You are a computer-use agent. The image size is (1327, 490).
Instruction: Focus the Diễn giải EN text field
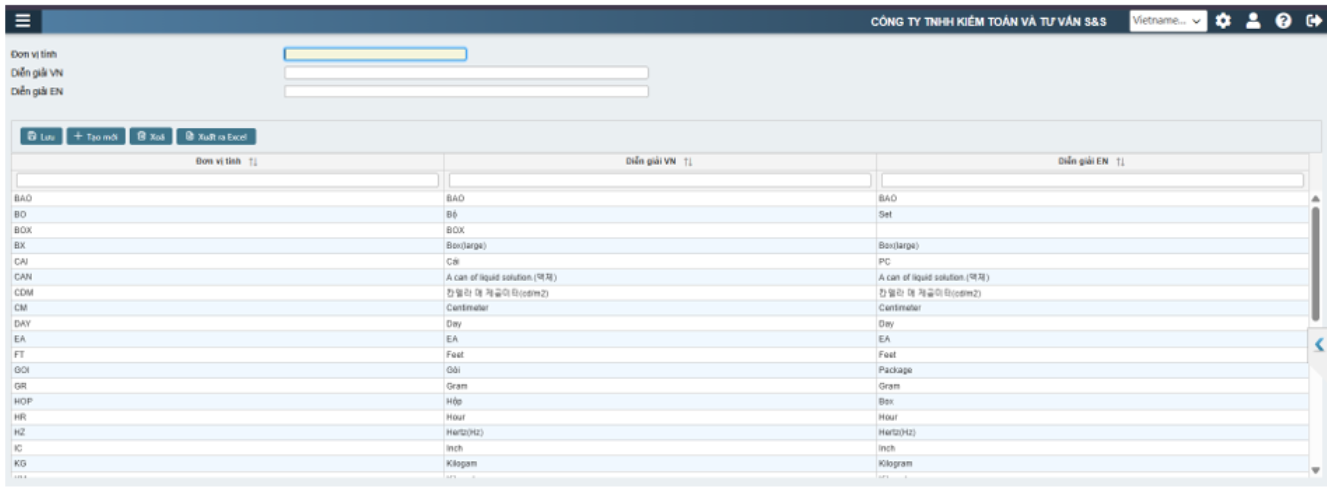466,92
